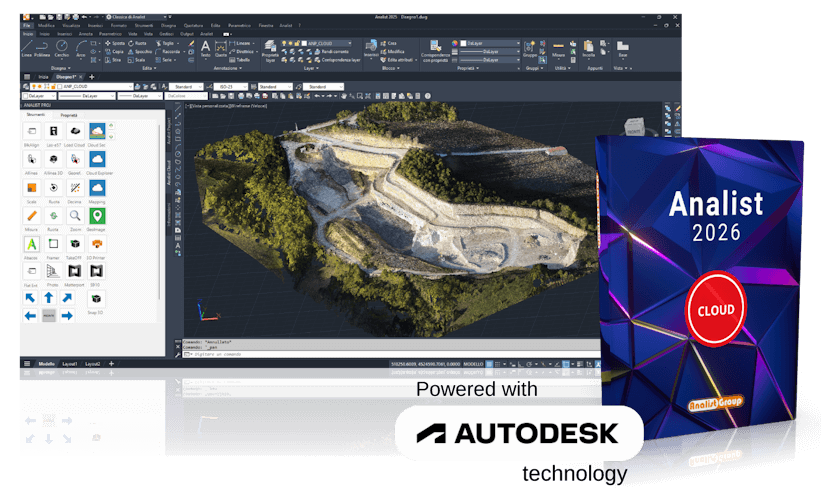
Task: Click the Snap 3D tool icon
Action: coord(96,298)
